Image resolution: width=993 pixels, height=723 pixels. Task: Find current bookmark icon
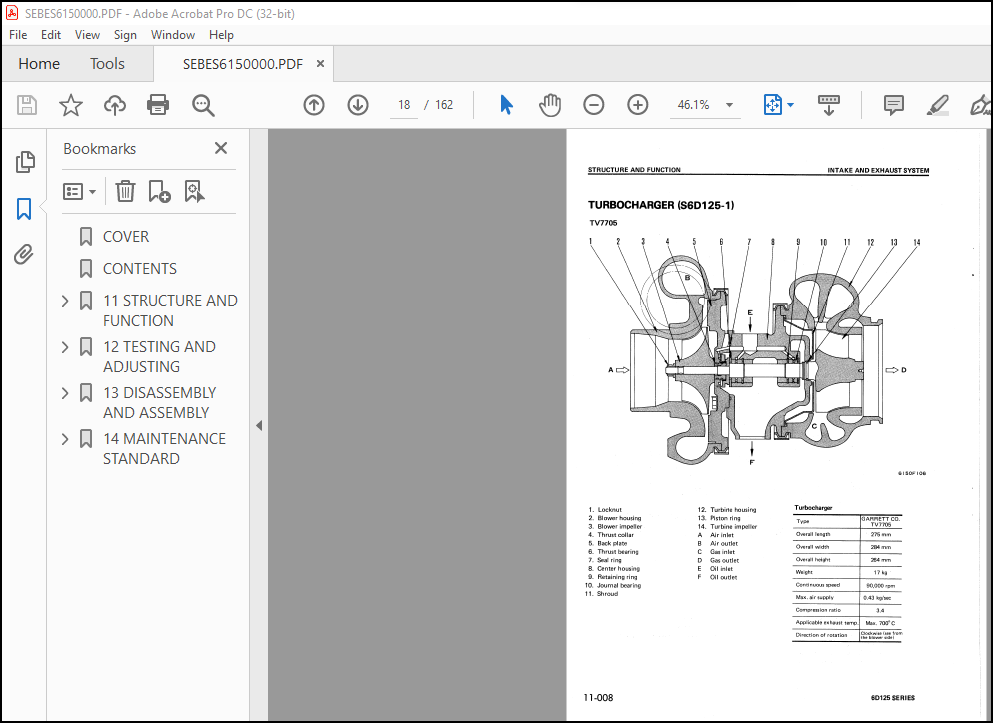pyautogui.click(x=194, y=191)
